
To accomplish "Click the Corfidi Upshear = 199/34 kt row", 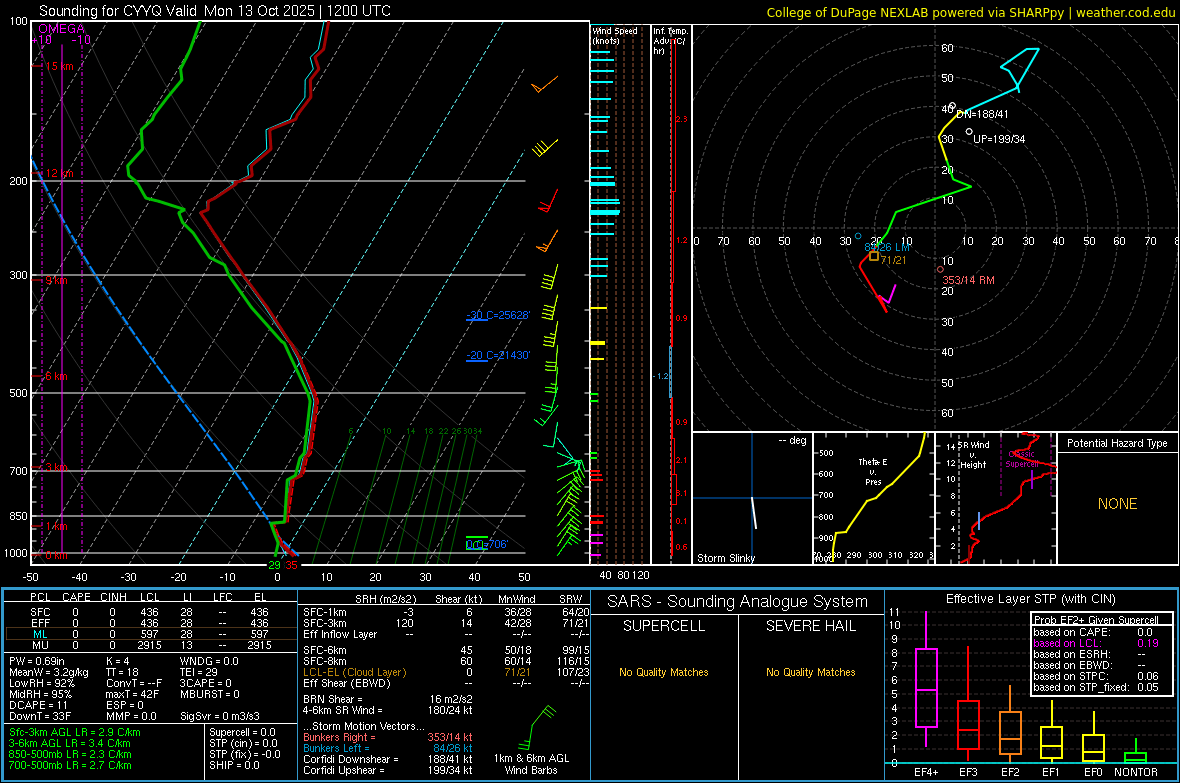I will pos(388,770).
